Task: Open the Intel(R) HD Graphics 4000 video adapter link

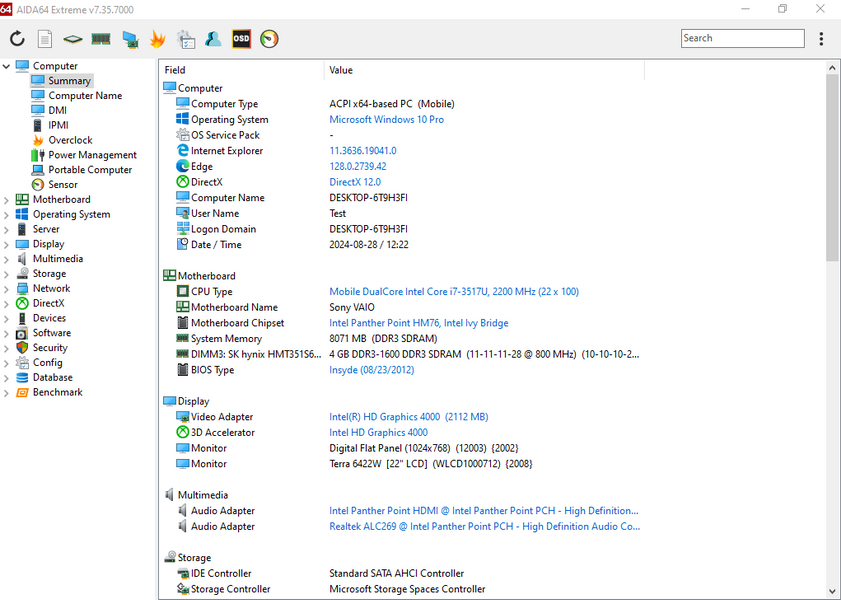Action: coord(409,417)
